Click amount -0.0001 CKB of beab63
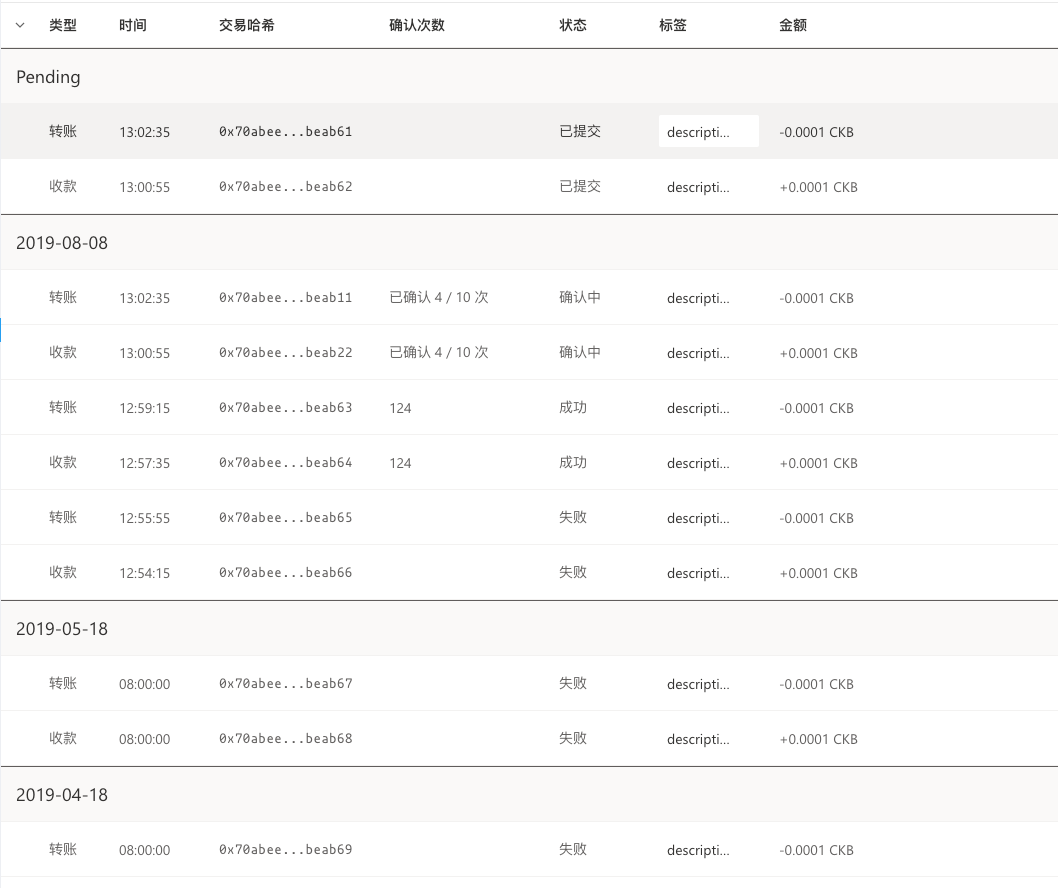Viewport: 1058px width, 888px height. tap(816, 408)
